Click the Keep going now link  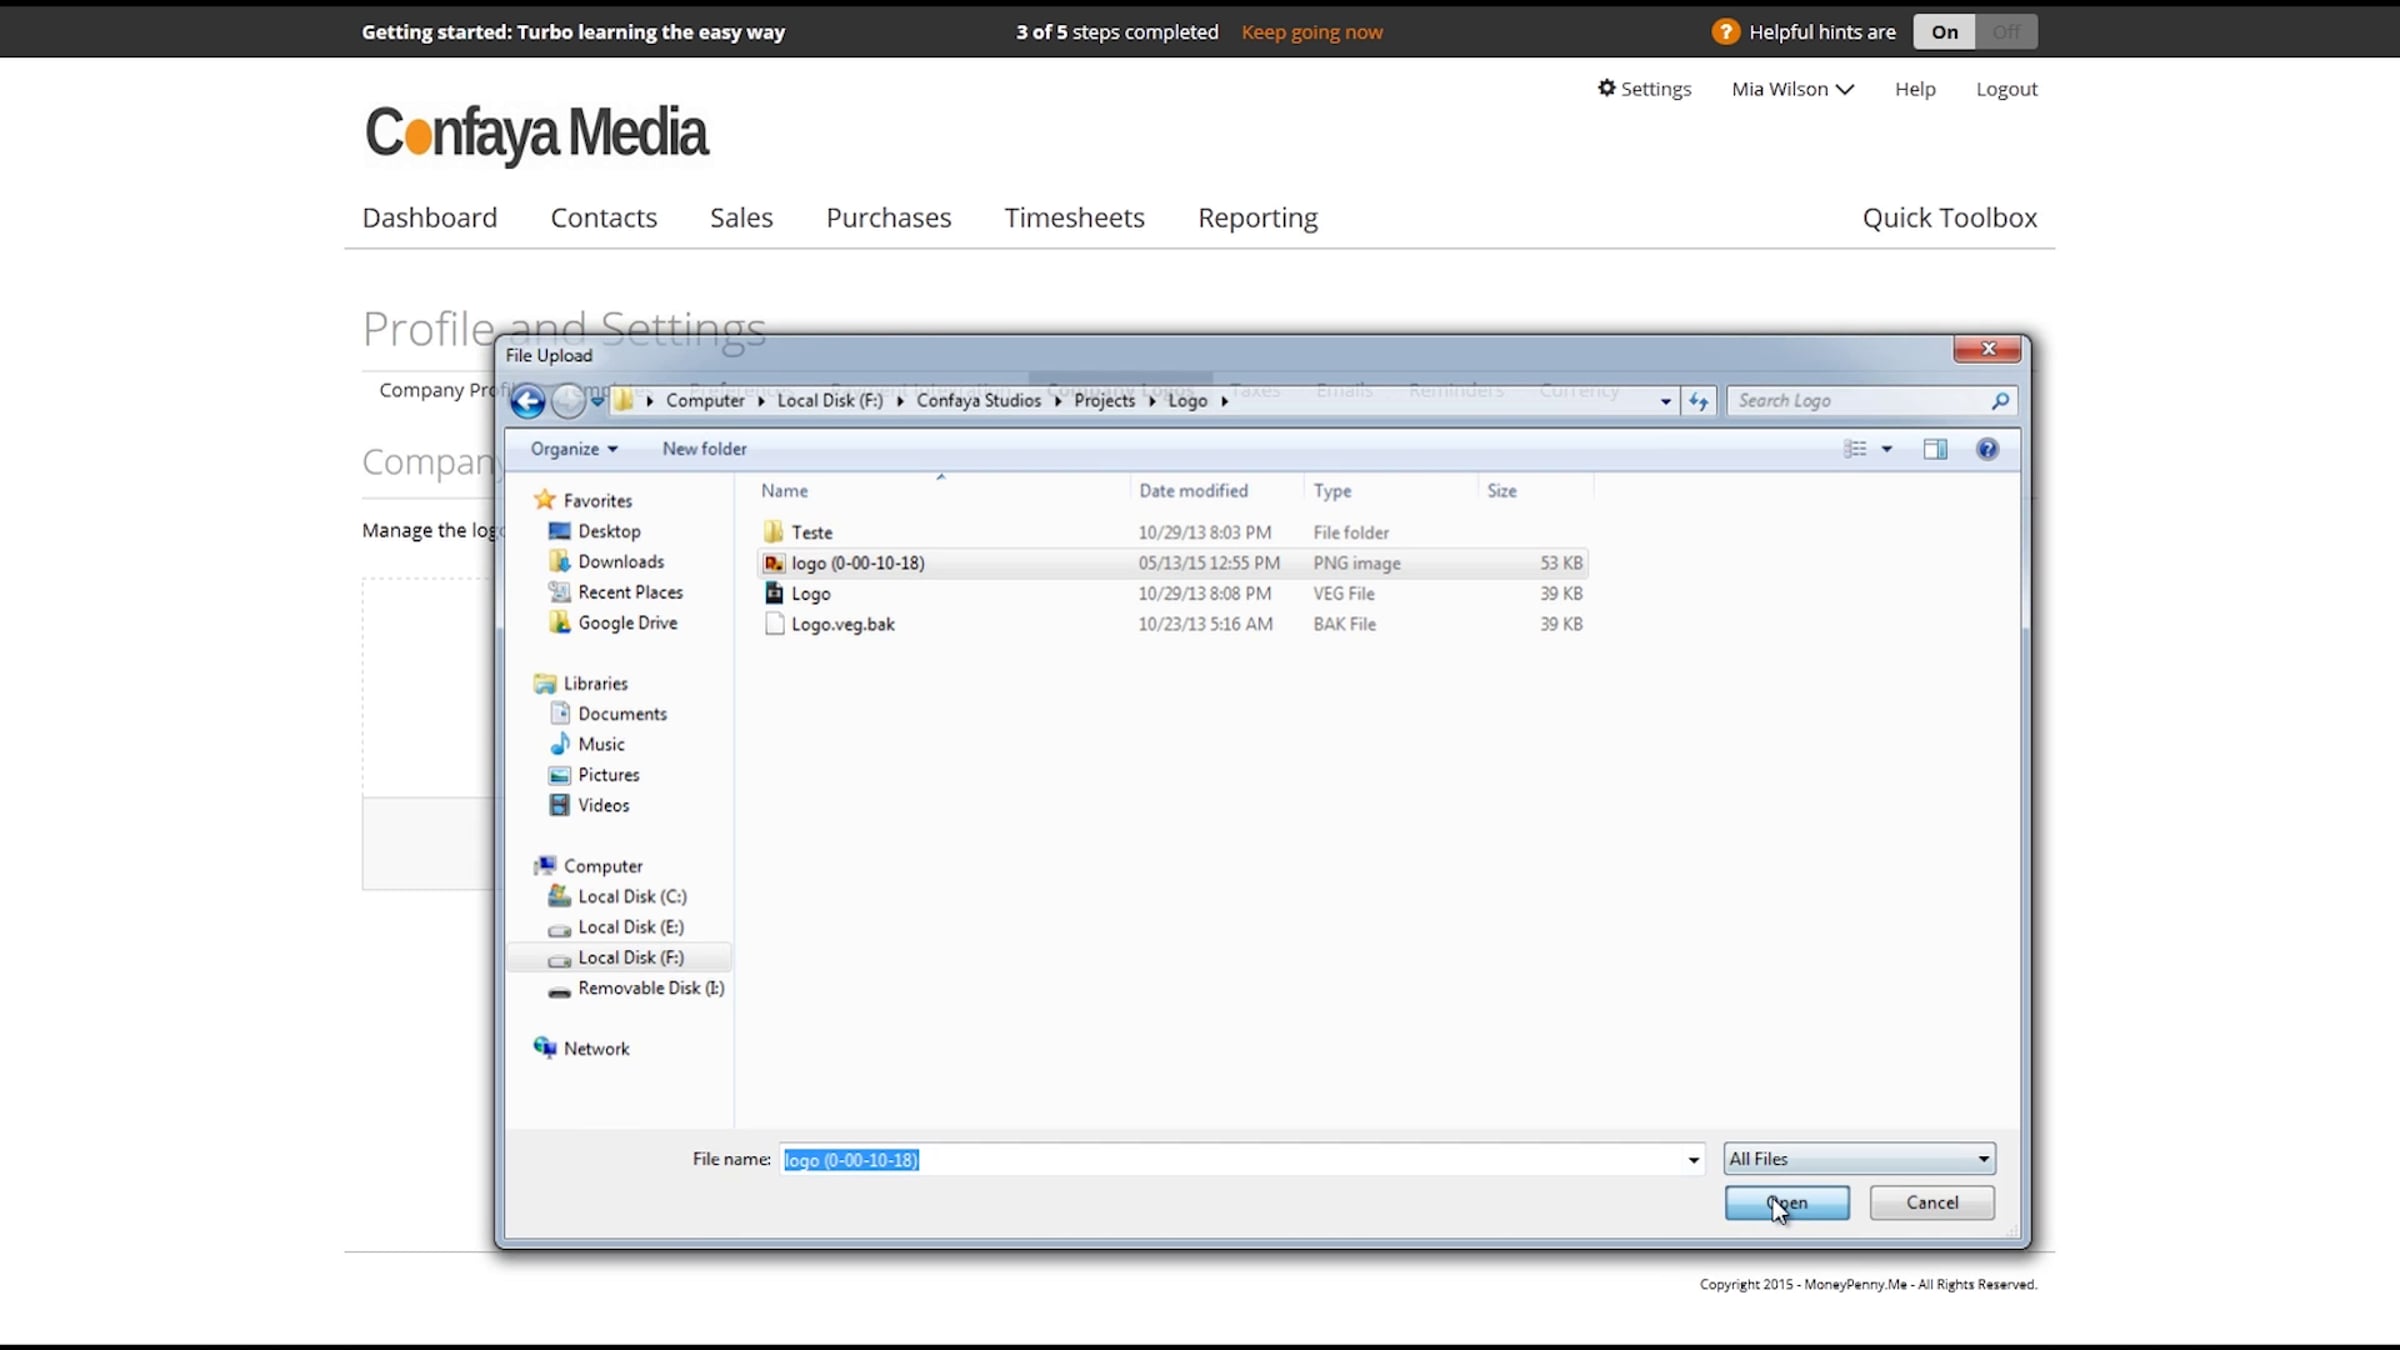click(1311, 32)
